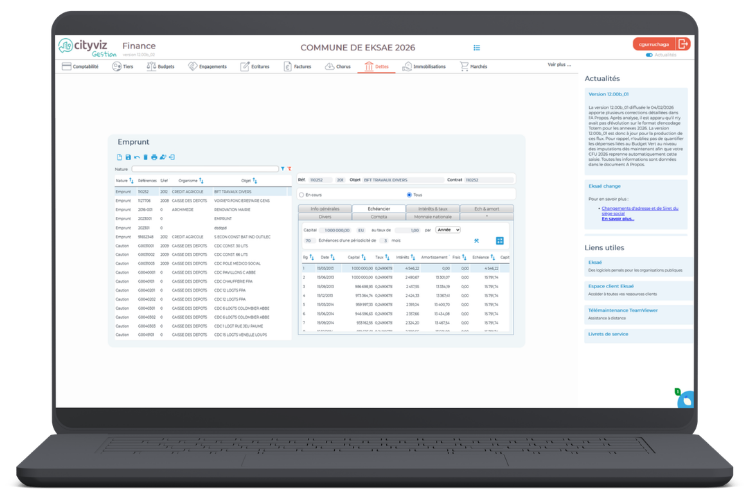Click the blue calculator grid icon in Echéancier
The width and height of the screenshot is (750, 500).
[500, 241]
